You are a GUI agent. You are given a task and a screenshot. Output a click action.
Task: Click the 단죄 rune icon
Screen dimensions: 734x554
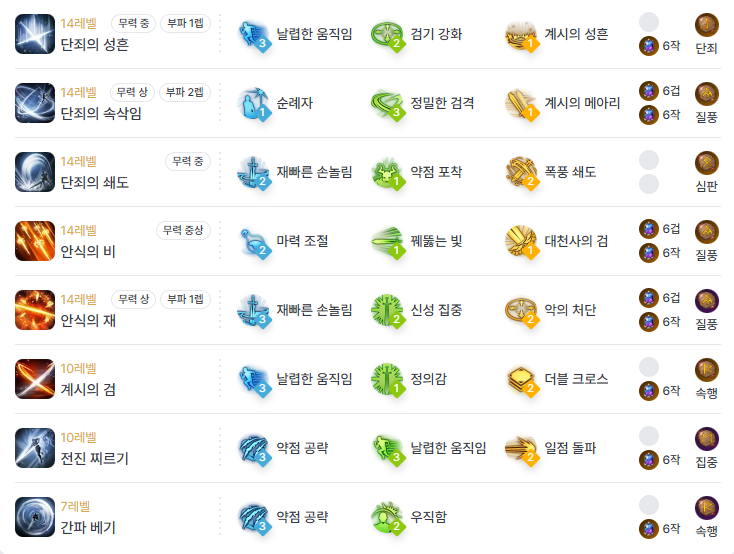point(706,25)
